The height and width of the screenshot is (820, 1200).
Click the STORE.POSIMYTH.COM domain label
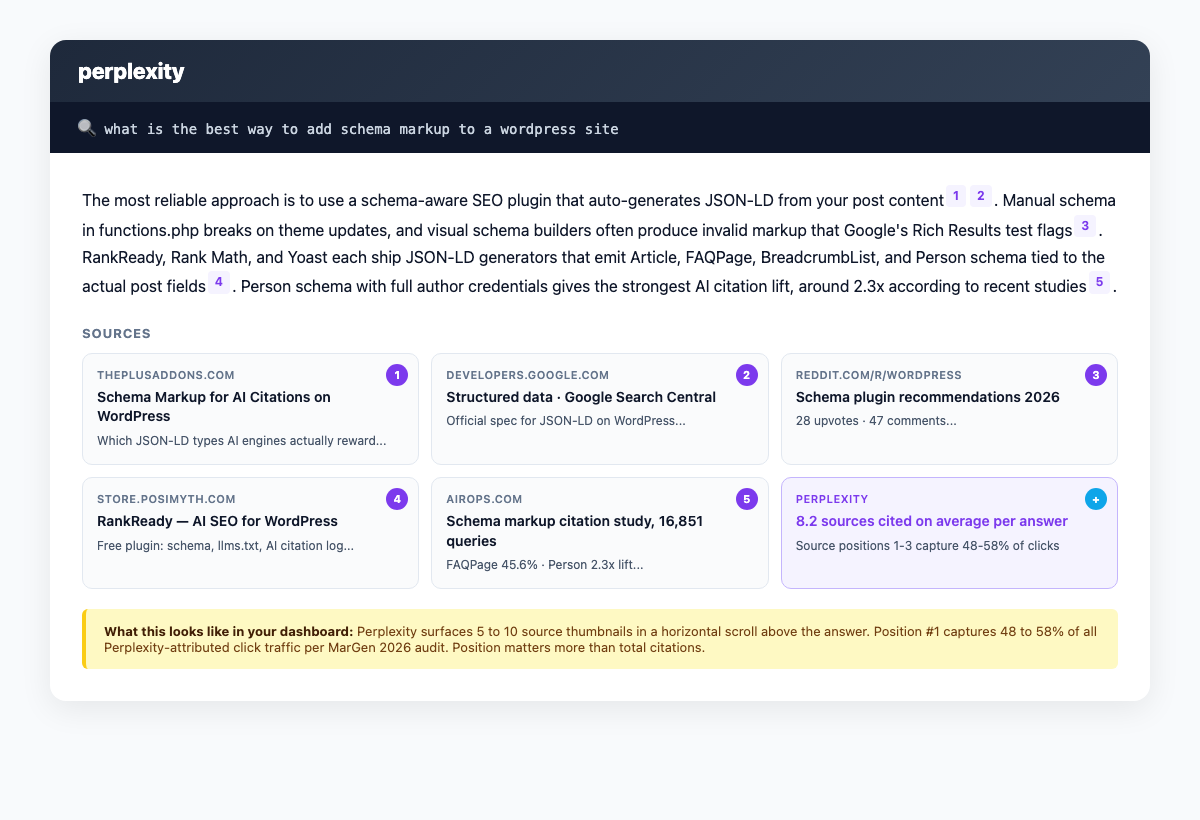(x=166, y=499)
